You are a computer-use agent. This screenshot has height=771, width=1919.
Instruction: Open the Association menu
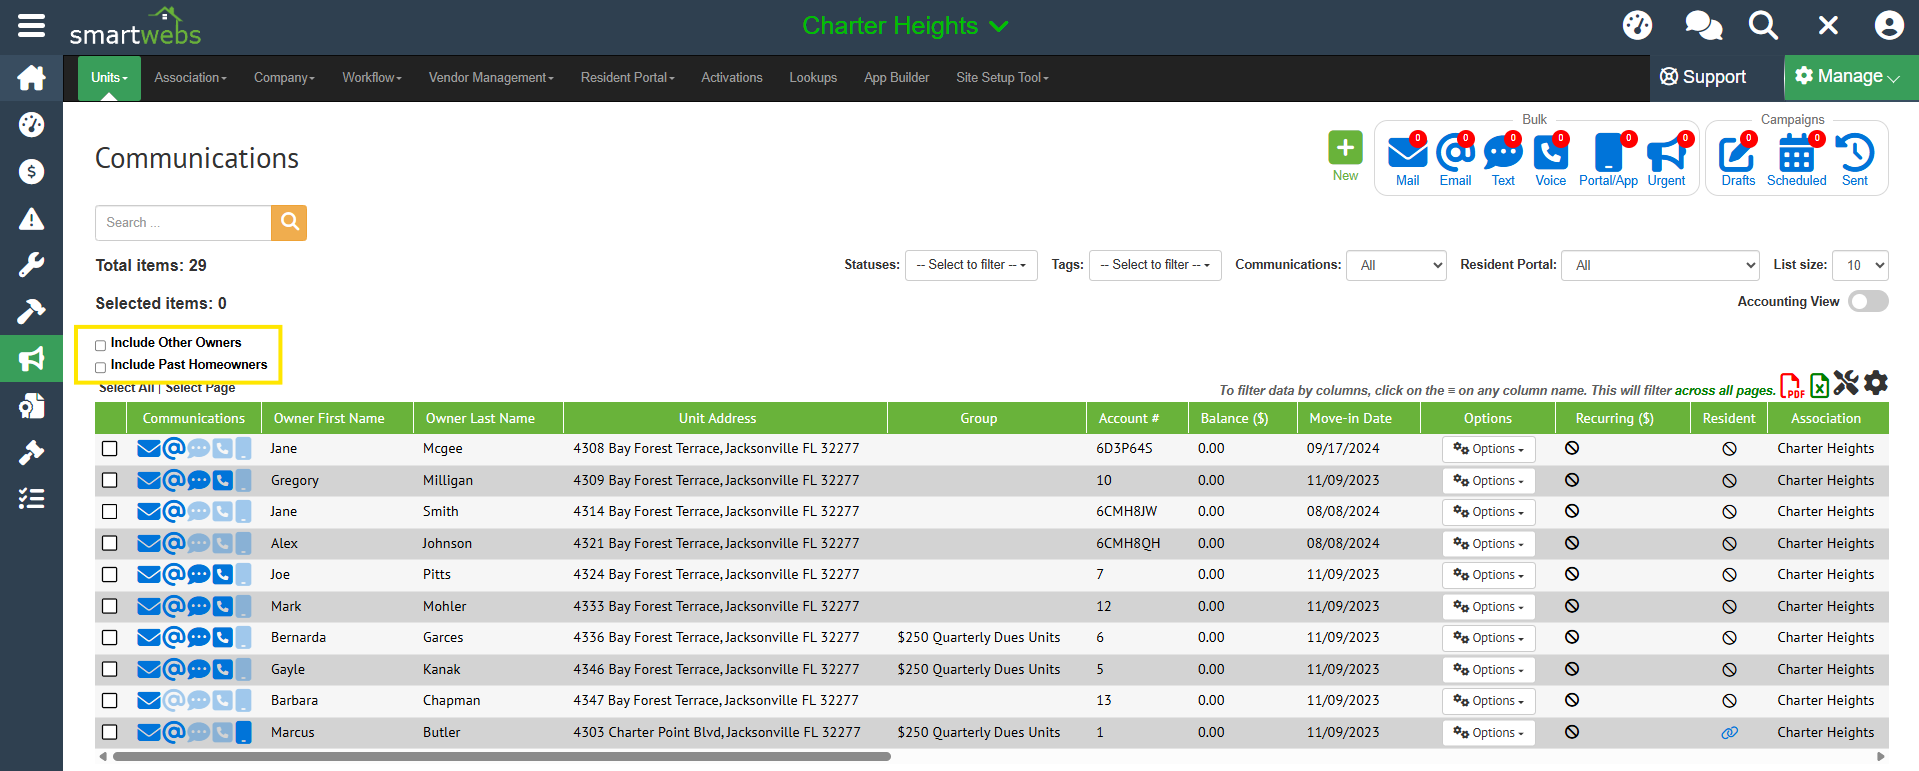point(190,78)
